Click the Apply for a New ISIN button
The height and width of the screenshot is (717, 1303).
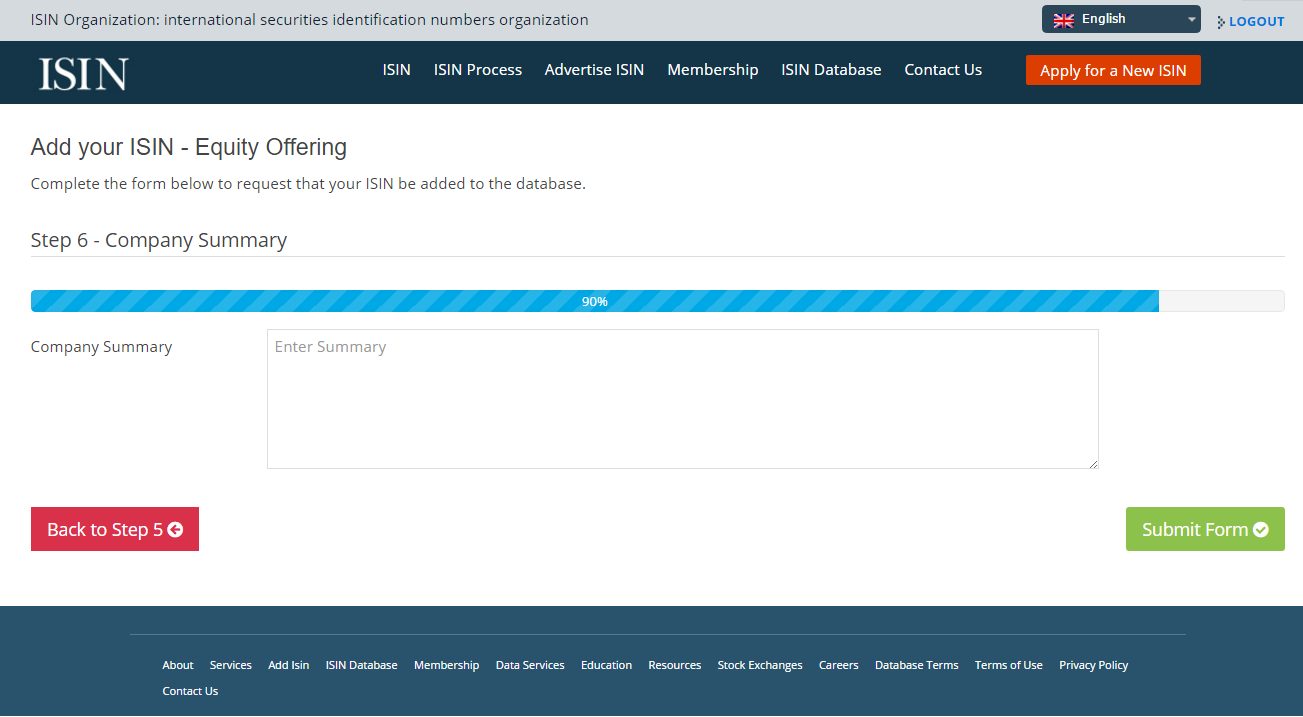pos(1112,70)
